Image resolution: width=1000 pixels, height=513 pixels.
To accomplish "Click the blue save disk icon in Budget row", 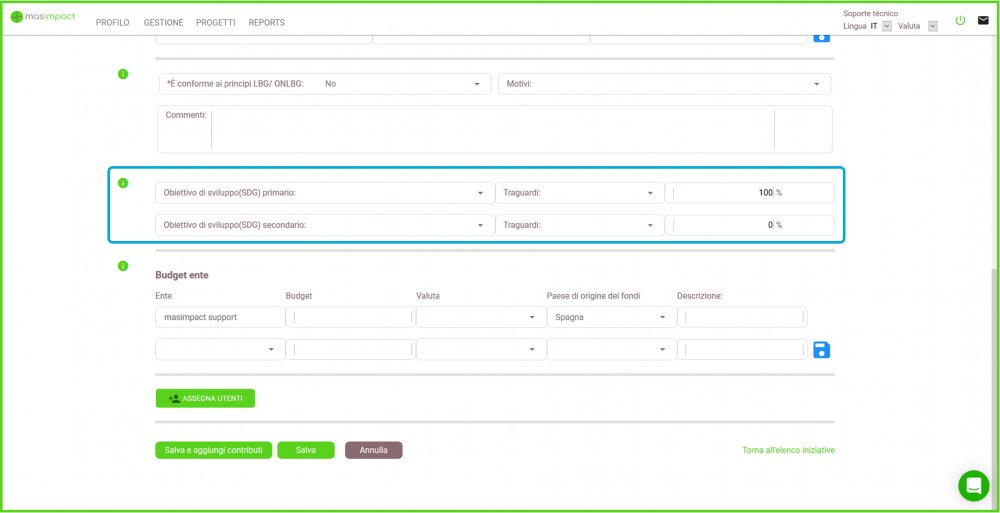I will pyautogui.click(x=821, y=349).
